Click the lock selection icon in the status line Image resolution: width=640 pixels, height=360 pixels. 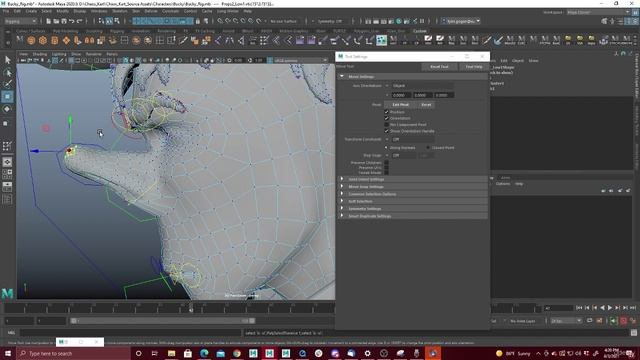tap(198, 21)
